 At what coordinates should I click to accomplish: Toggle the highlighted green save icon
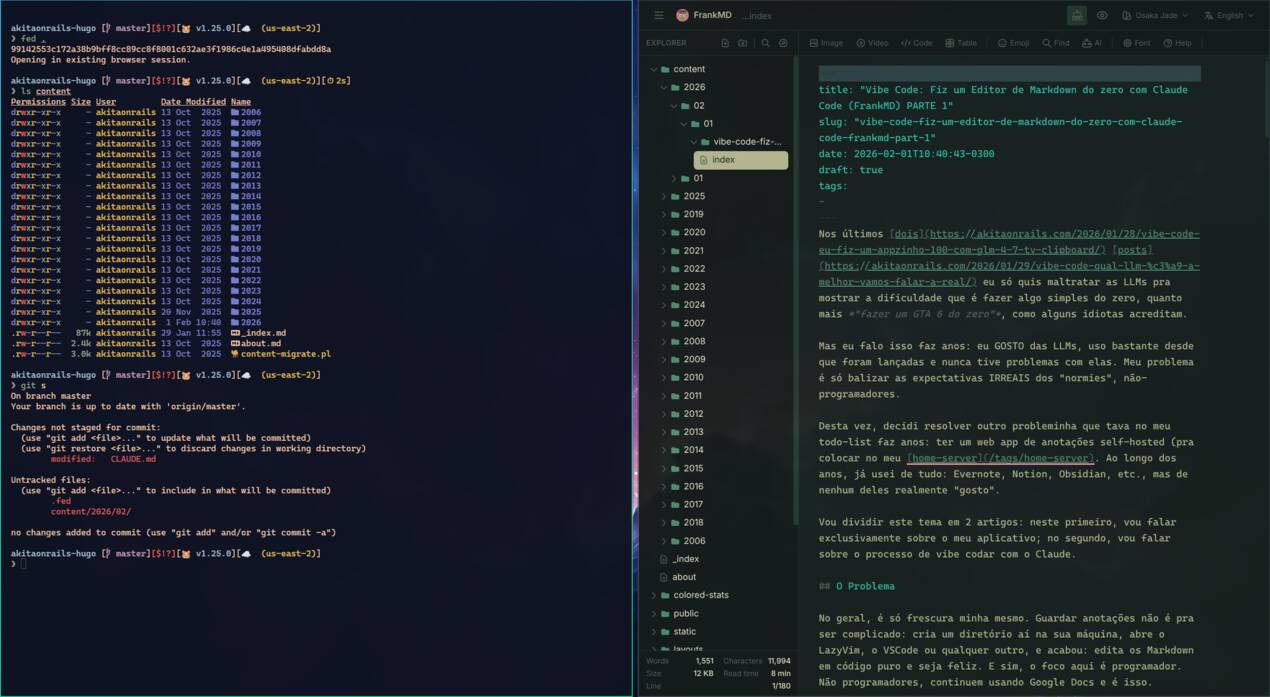click(1075, 15)
